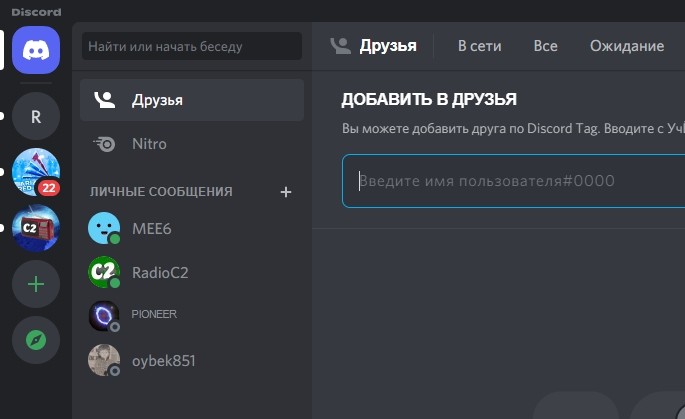The width and height of the screenshot is (685, 419).
Task: Click the waving friends icon in top header
Action: tap(340, 46)
